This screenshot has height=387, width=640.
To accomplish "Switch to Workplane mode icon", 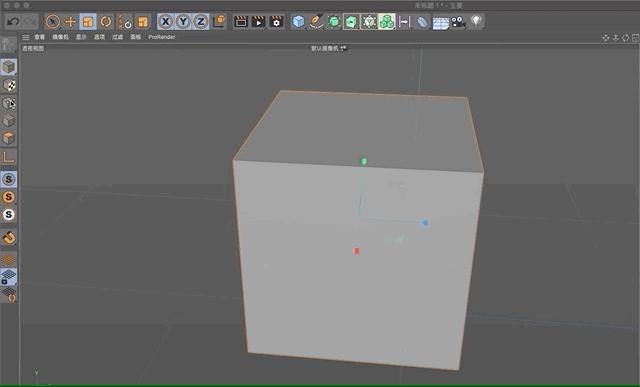I will coord(9,103).
